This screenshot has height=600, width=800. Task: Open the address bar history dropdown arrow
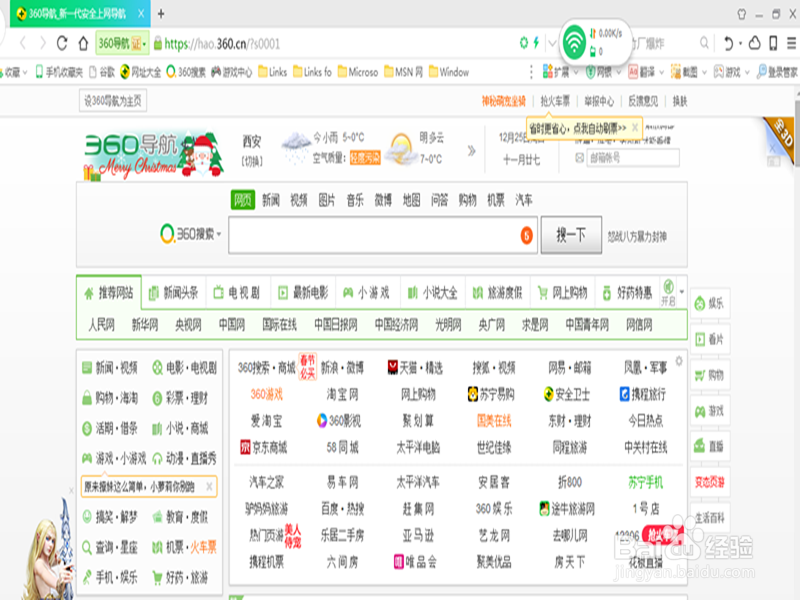click(552, 43)
